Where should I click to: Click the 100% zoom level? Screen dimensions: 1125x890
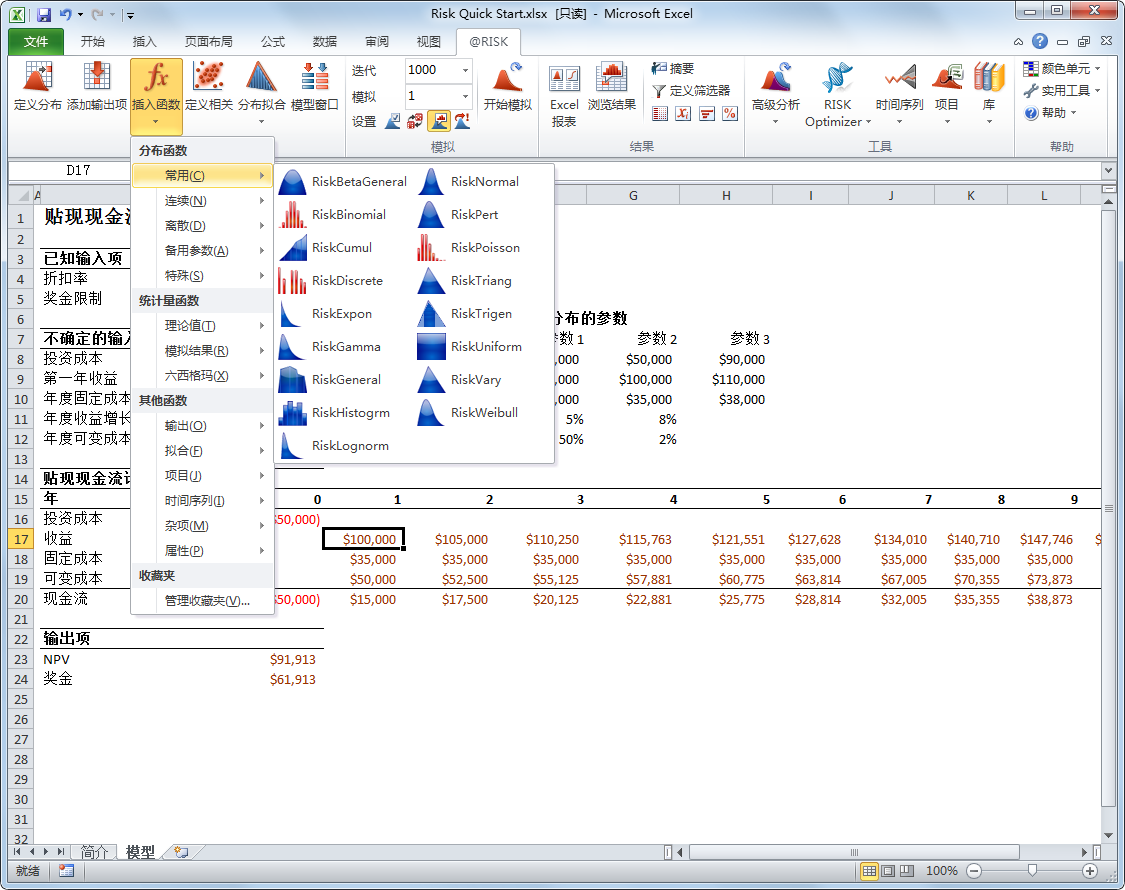click(x=941, y=871)
